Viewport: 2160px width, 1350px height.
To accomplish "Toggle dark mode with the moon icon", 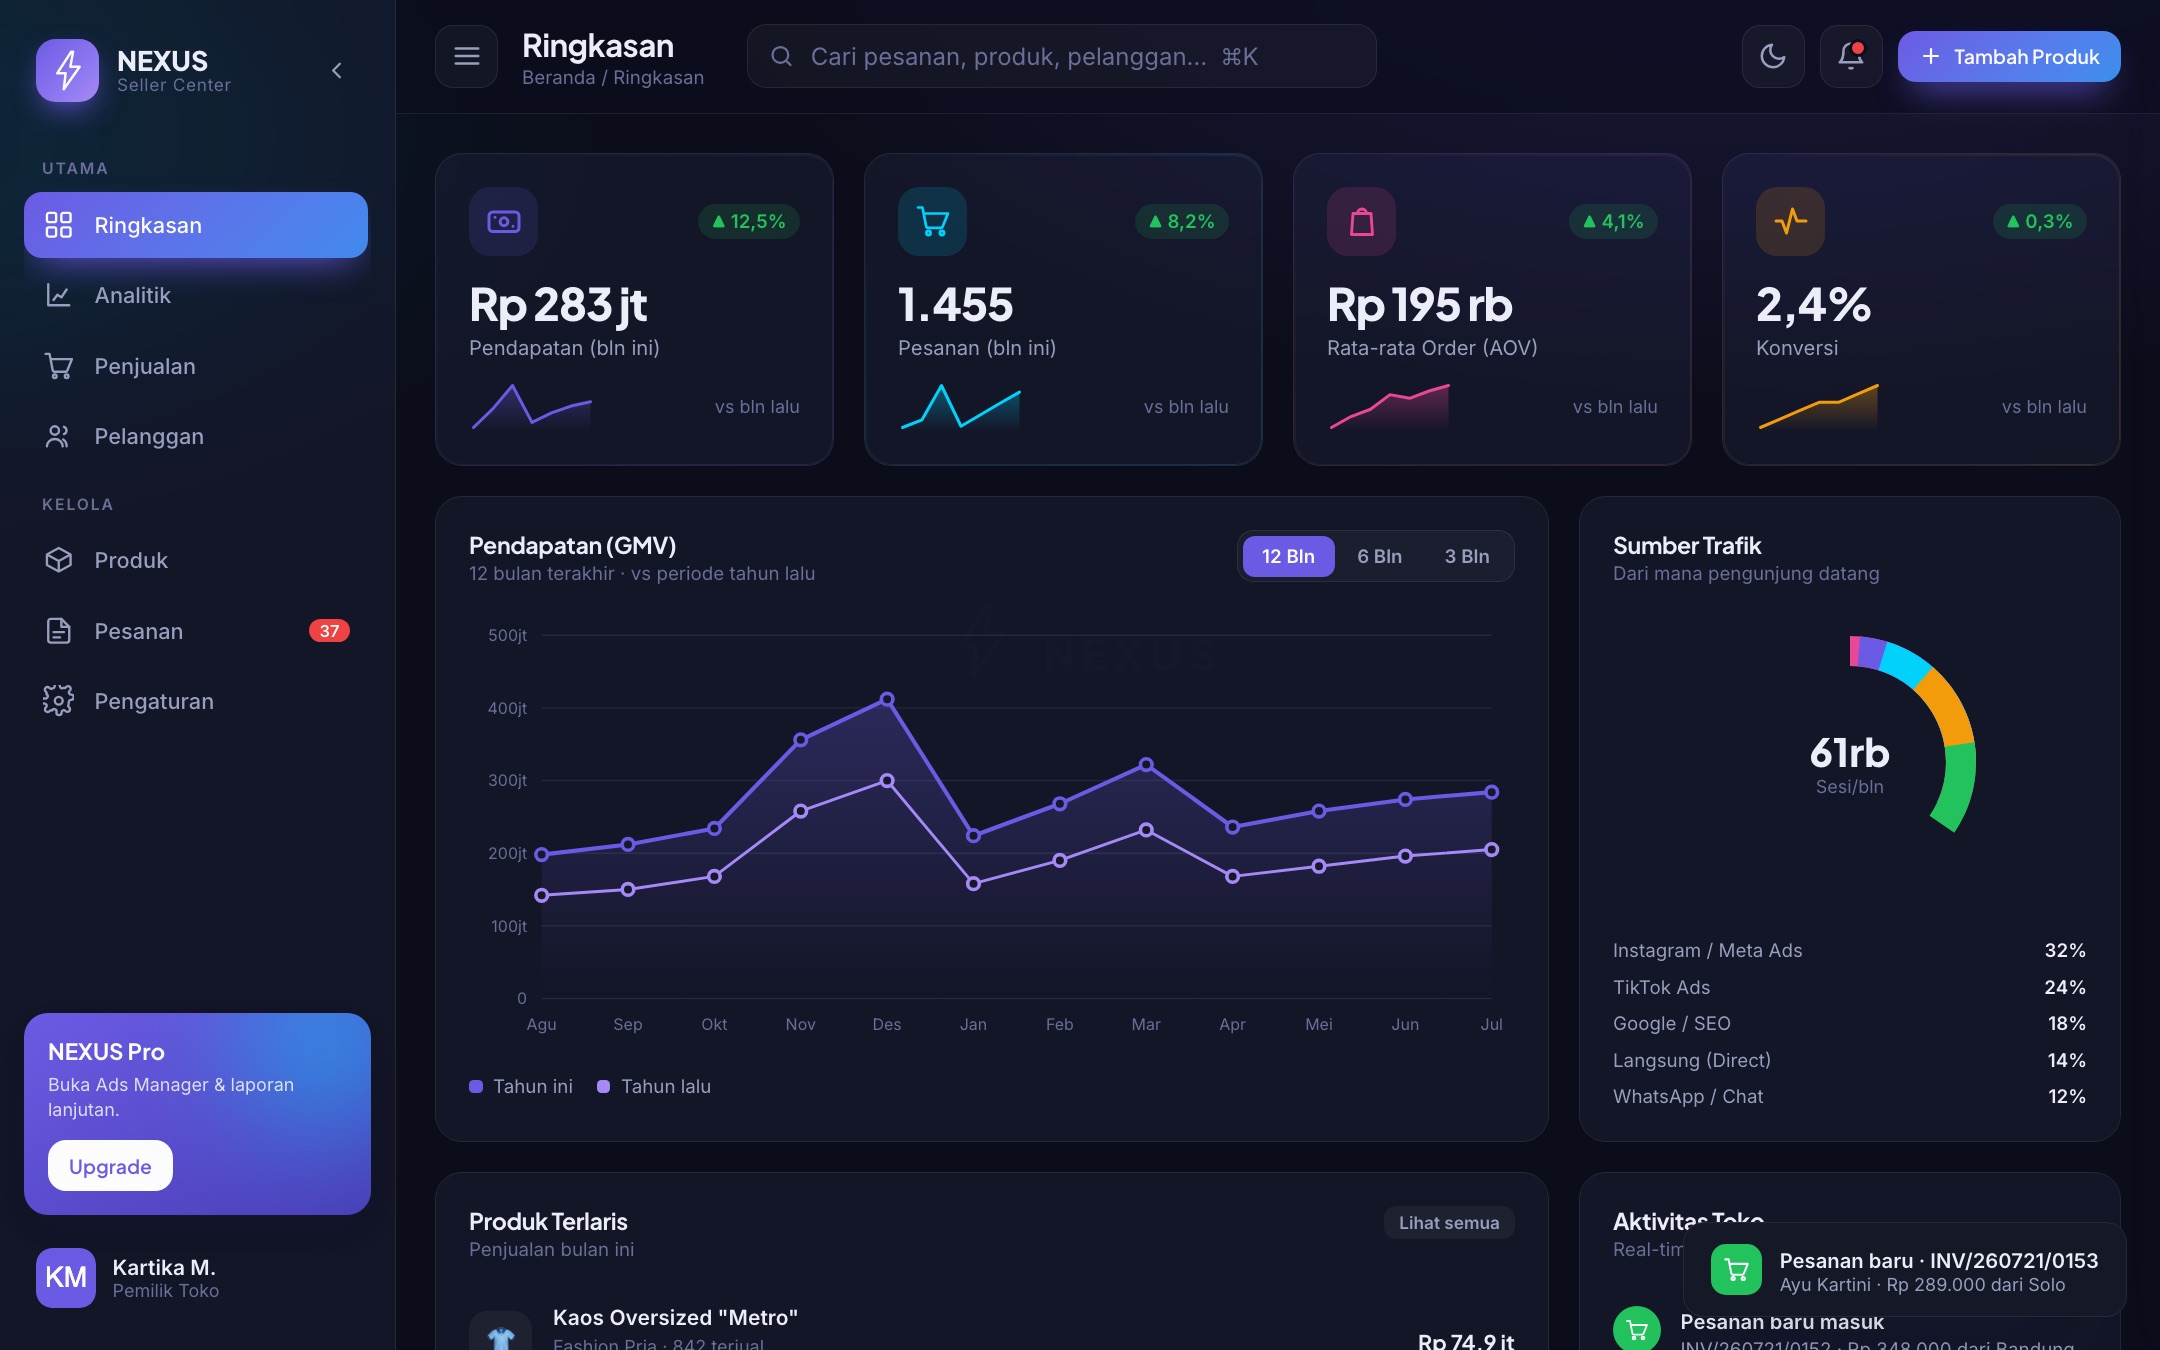I will [1773, 56].
